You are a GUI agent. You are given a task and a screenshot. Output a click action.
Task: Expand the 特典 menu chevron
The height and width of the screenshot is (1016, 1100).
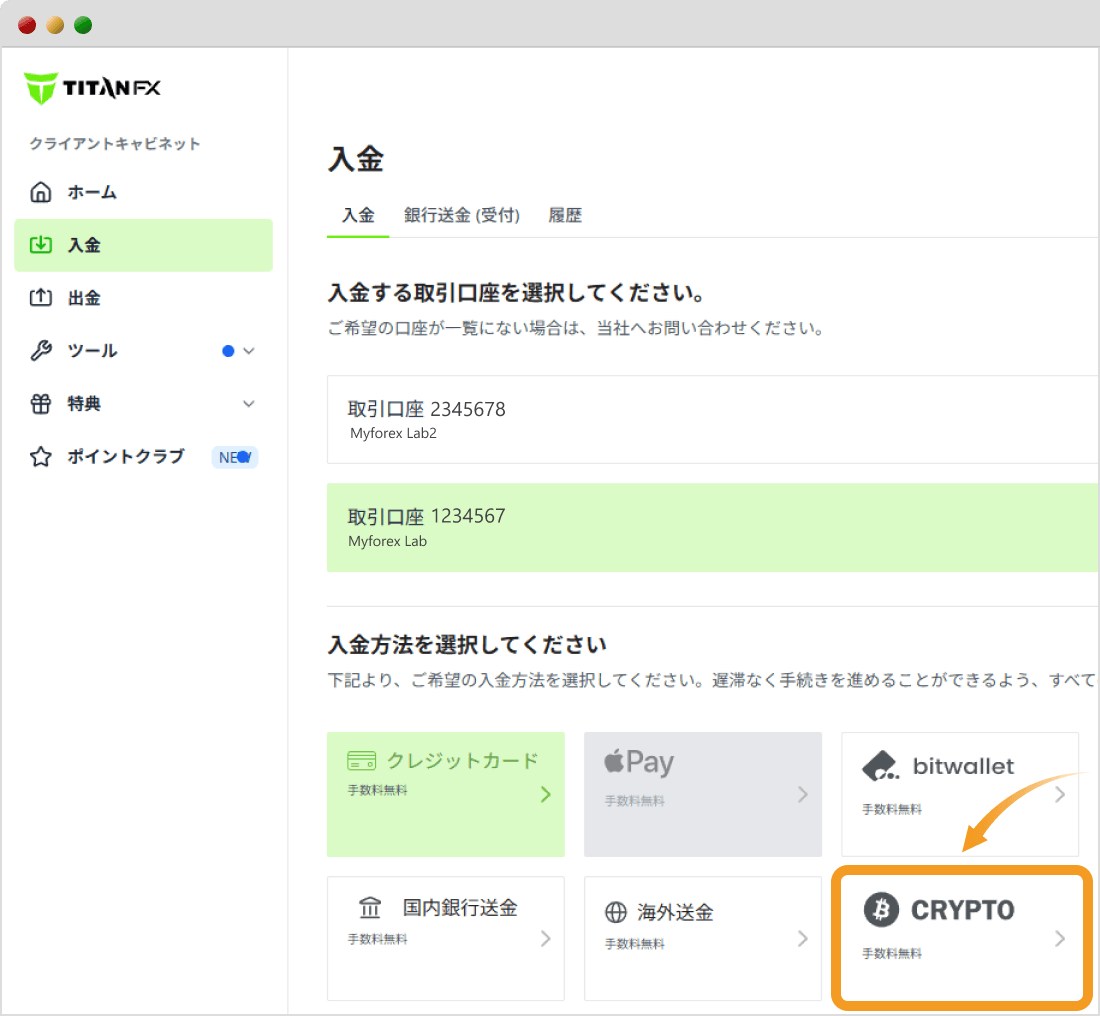tap(248, 404)
